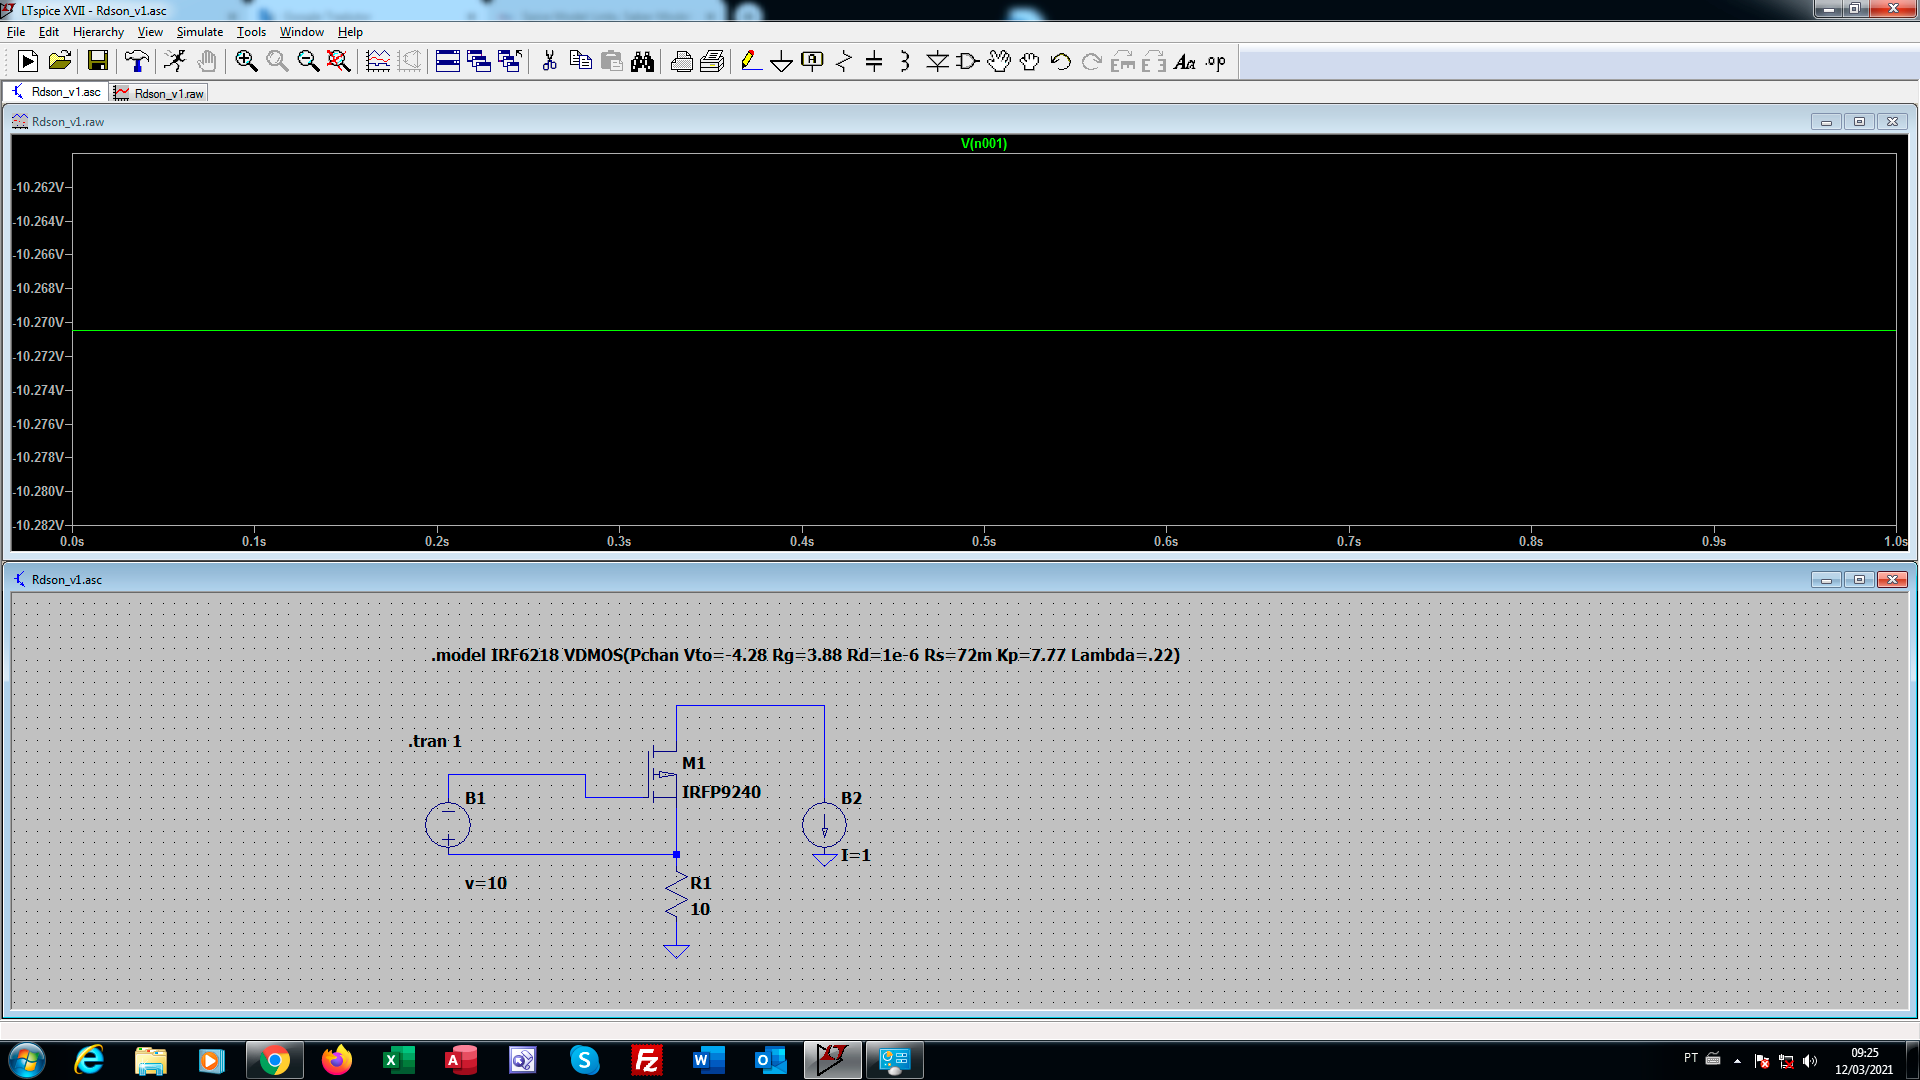Open Firefox from the taskbar

click(x=337, y=1060)
